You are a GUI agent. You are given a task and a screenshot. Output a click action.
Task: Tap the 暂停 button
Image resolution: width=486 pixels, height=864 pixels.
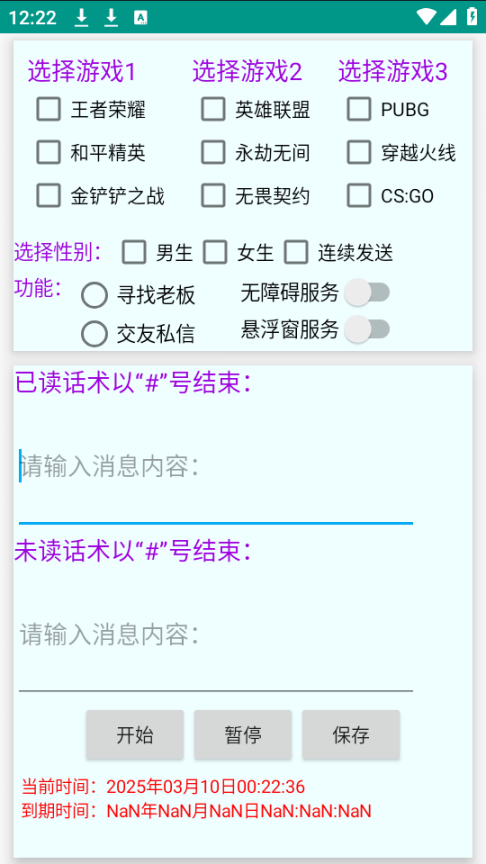click(x=243, y=735)
